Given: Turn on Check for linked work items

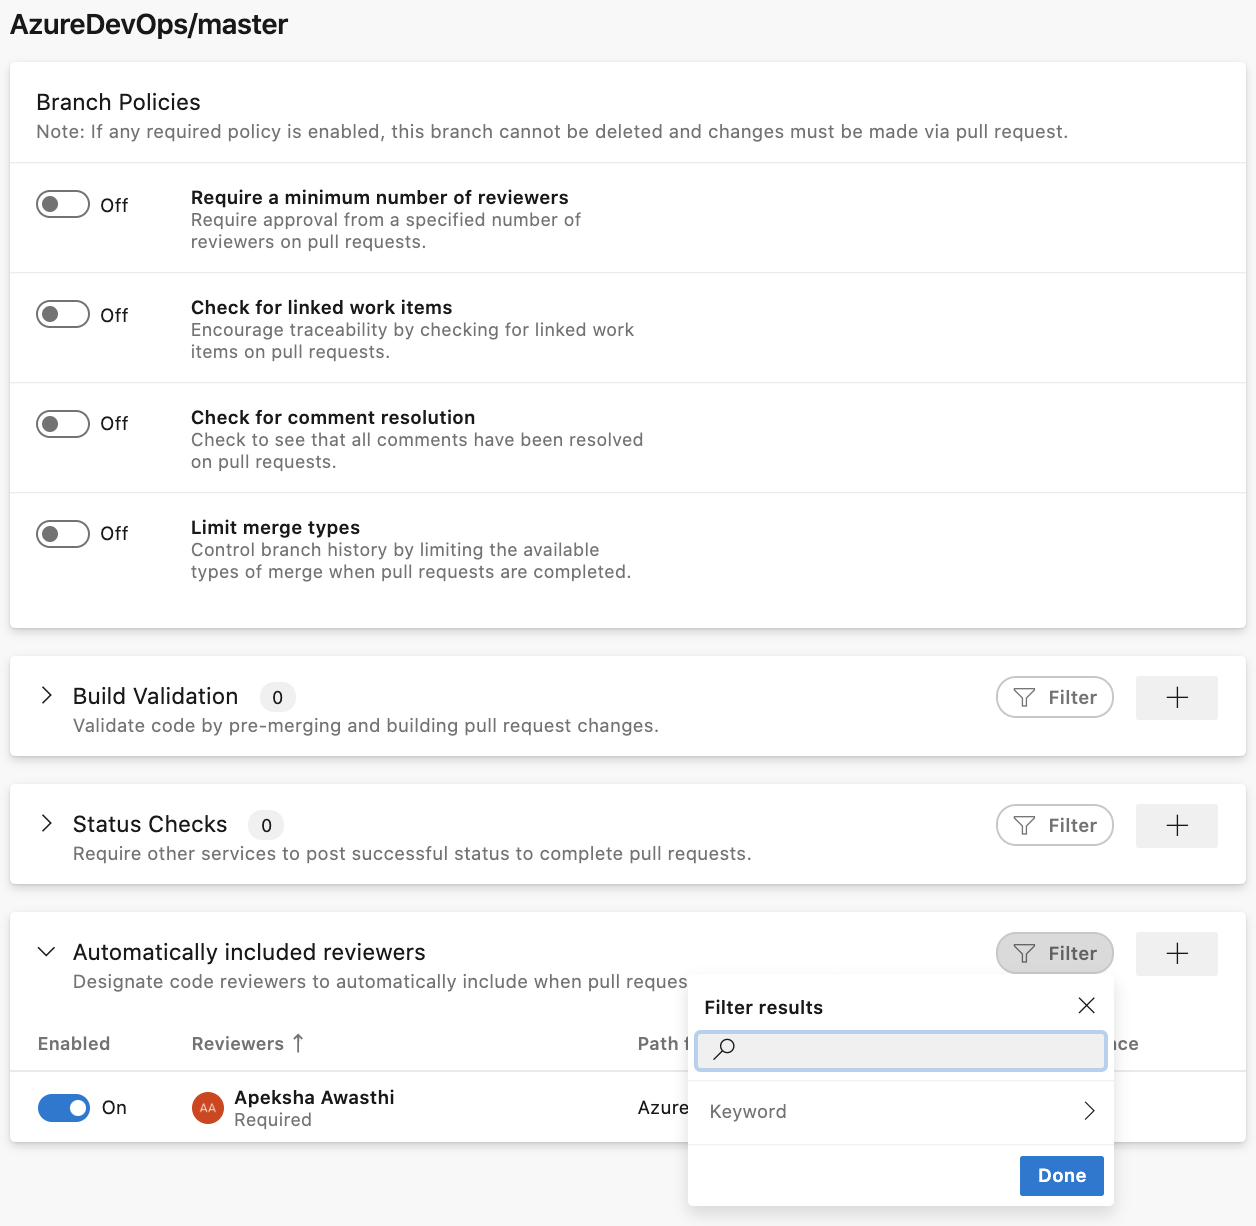Looking at the screenshot, I should point(62,314).
